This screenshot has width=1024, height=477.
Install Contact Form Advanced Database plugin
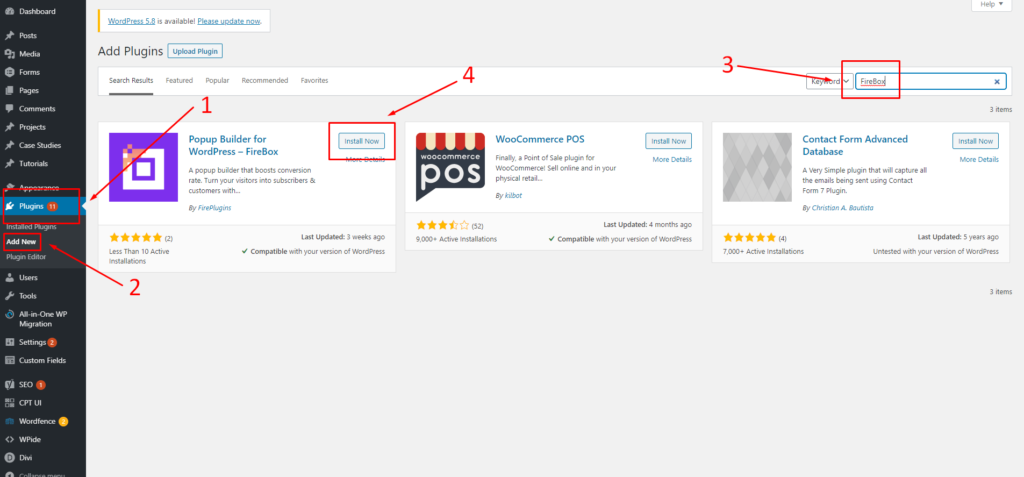point(976,140)
